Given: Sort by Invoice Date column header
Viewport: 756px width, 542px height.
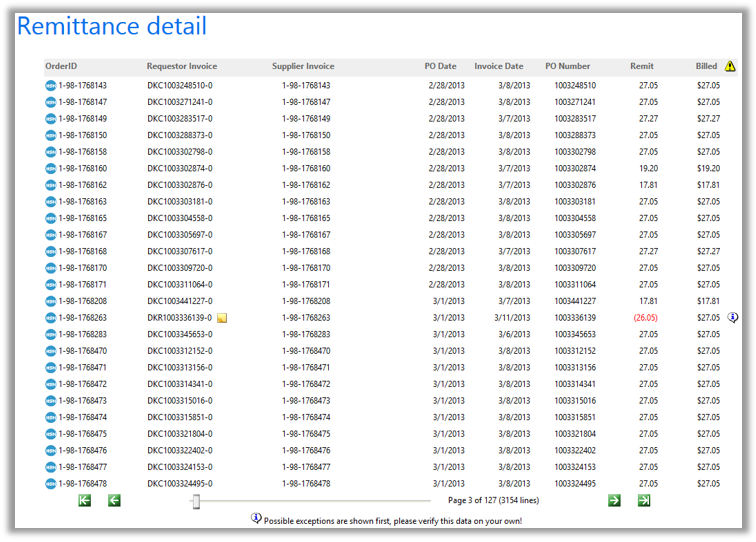Looking at the screenshot, I should 499,66.
